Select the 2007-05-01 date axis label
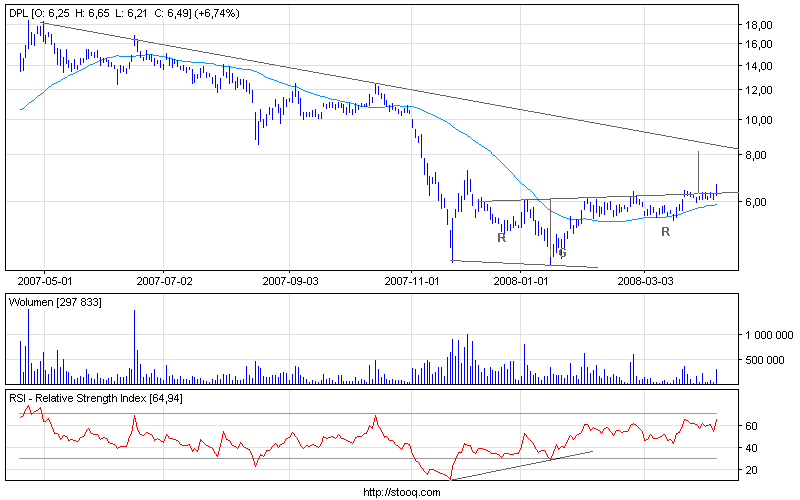This screenshot has width=800, height=500. coord(45,281)
